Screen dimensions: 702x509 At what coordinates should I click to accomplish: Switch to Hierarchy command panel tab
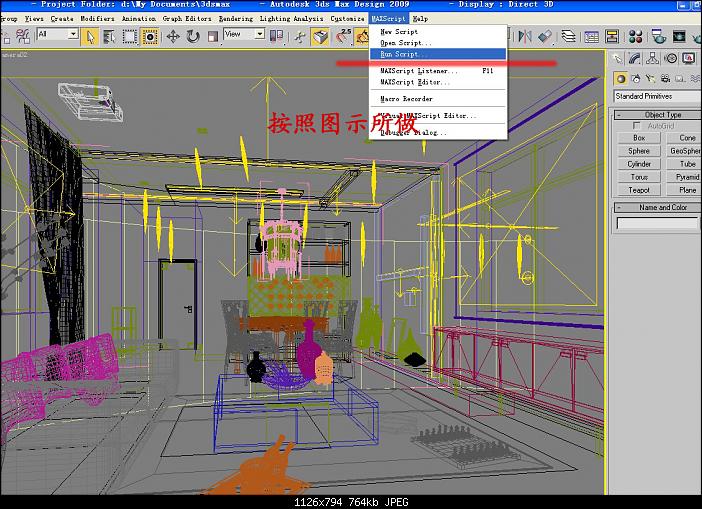point(652,59)
